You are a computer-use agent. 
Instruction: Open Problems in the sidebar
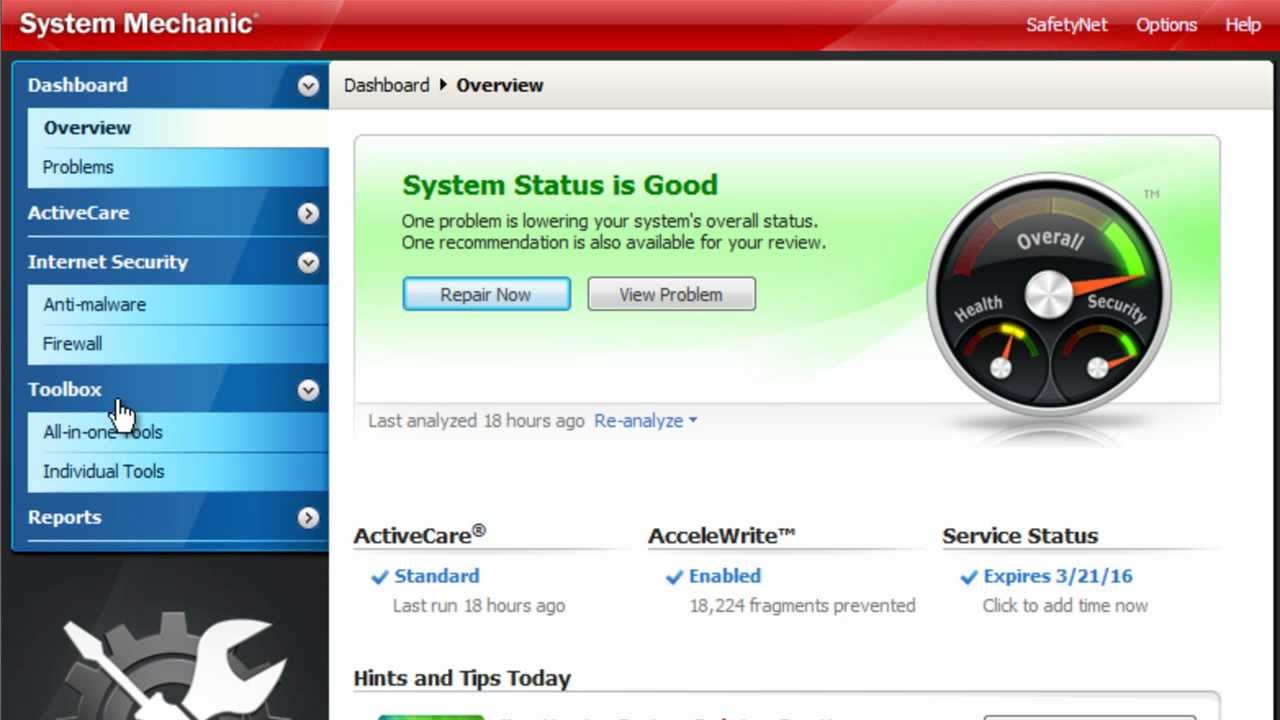178,167
